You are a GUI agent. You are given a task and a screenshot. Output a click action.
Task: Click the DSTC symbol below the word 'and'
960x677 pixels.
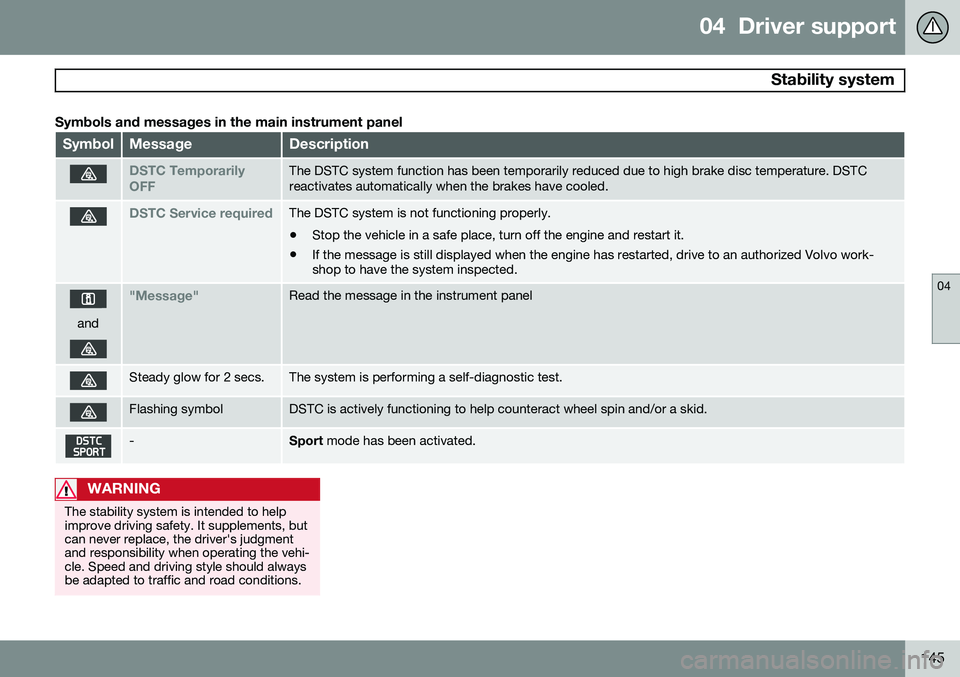click(x=88, y=349)
